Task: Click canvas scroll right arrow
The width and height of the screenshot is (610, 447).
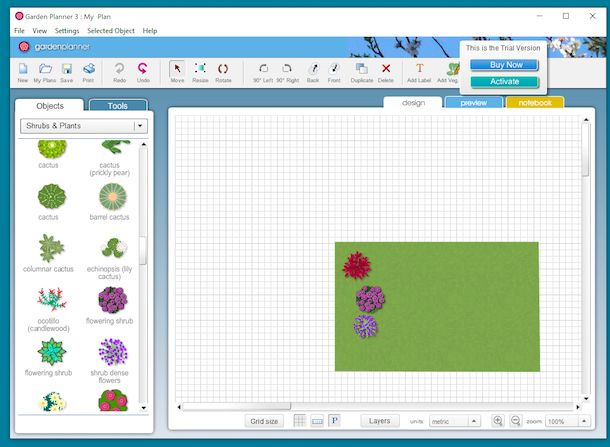Action: click(x=578, y=407)
